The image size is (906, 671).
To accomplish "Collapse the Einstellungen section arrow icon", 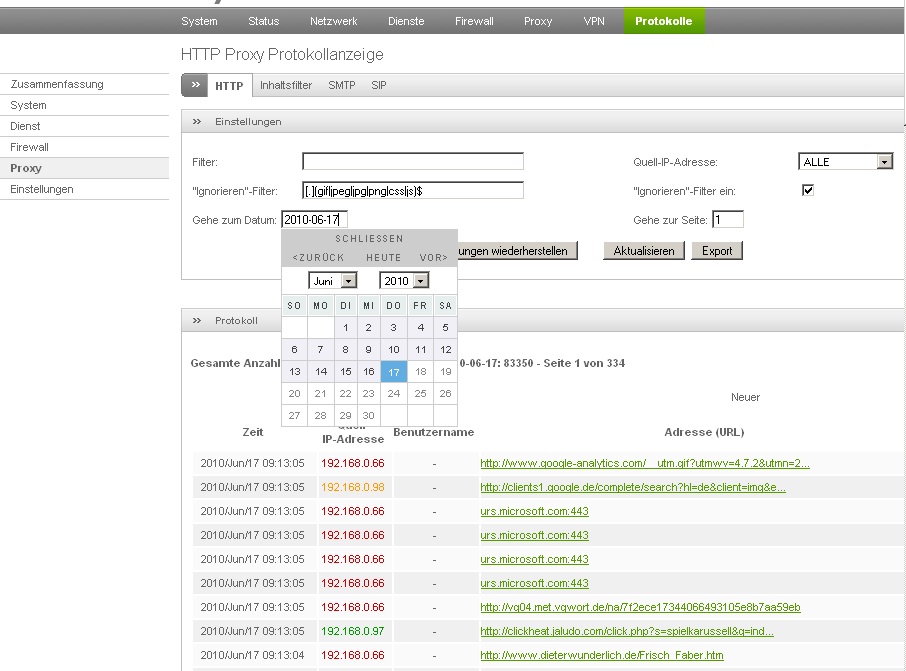I will [197, 122].
